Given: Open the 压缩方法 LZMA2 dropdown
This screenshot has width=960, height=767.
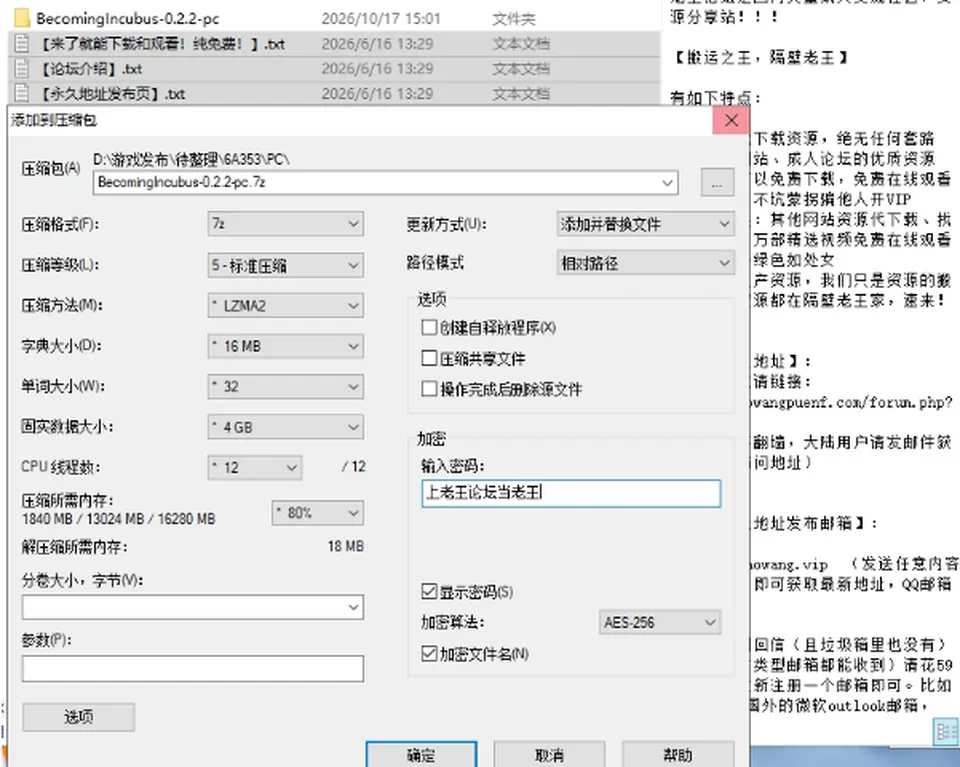Looking at the screenshot, I should click(285, 305).
